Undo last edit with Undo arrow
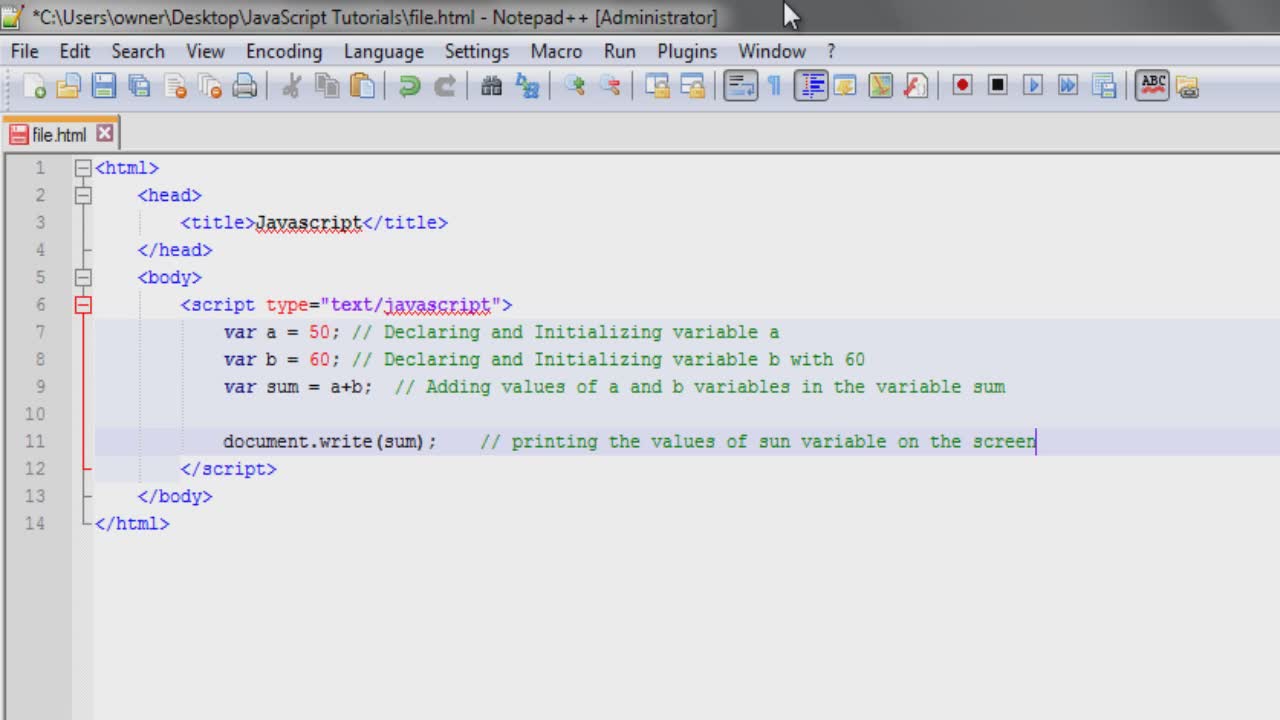Image resolution: width=1280 pixels, height=720 pixels. point(409,86)
